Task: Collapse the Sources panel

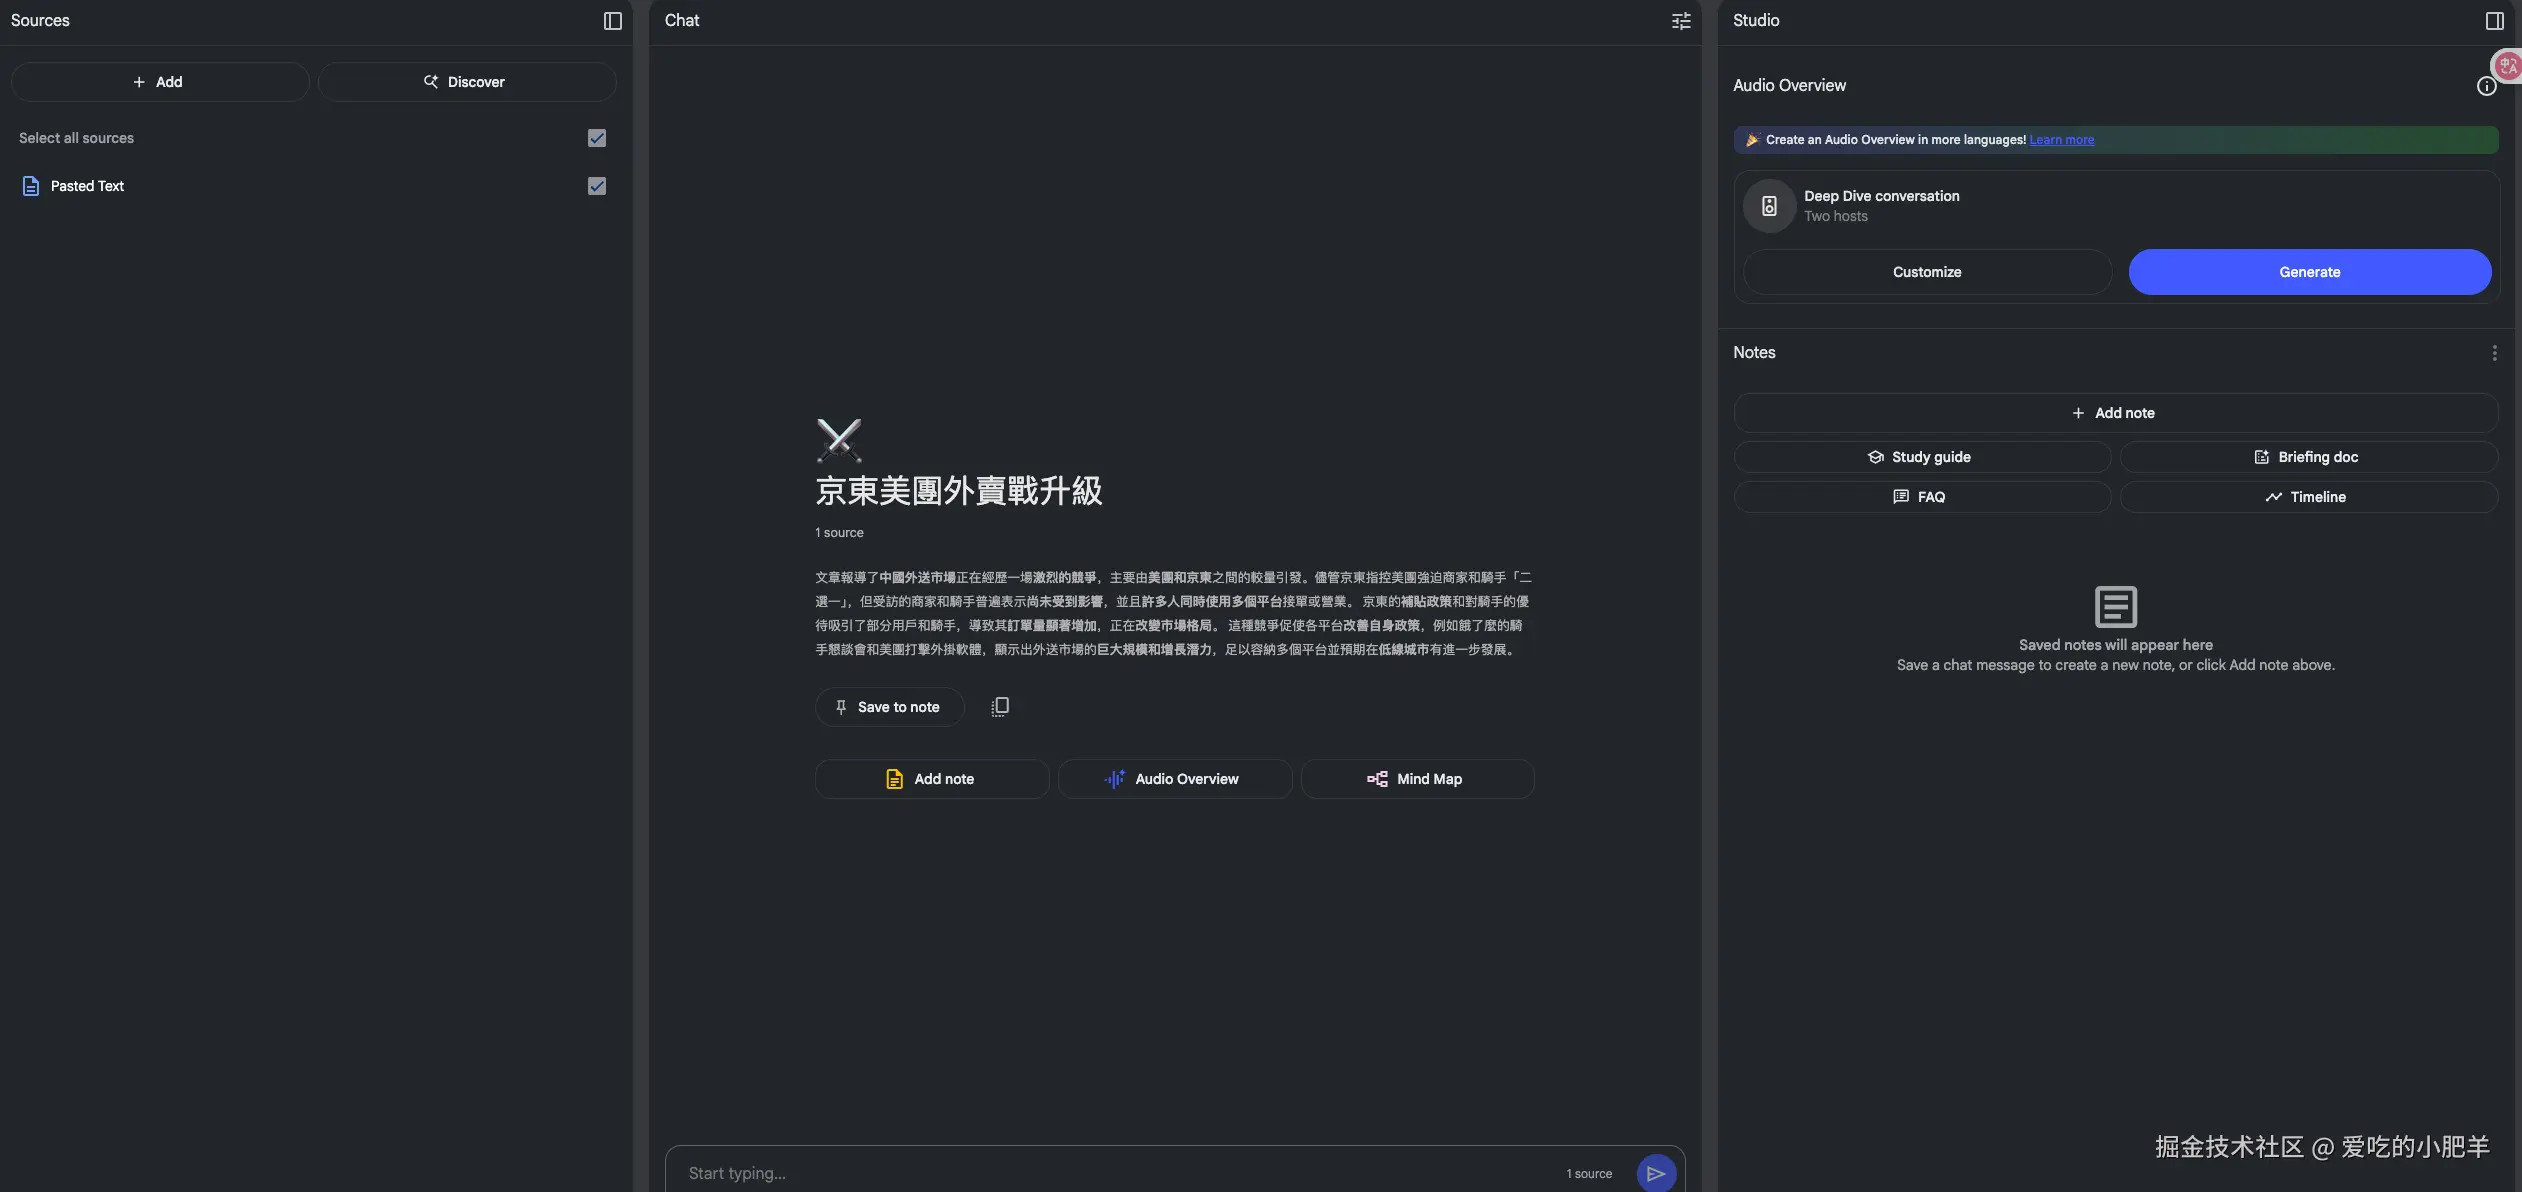Action: 613,21
